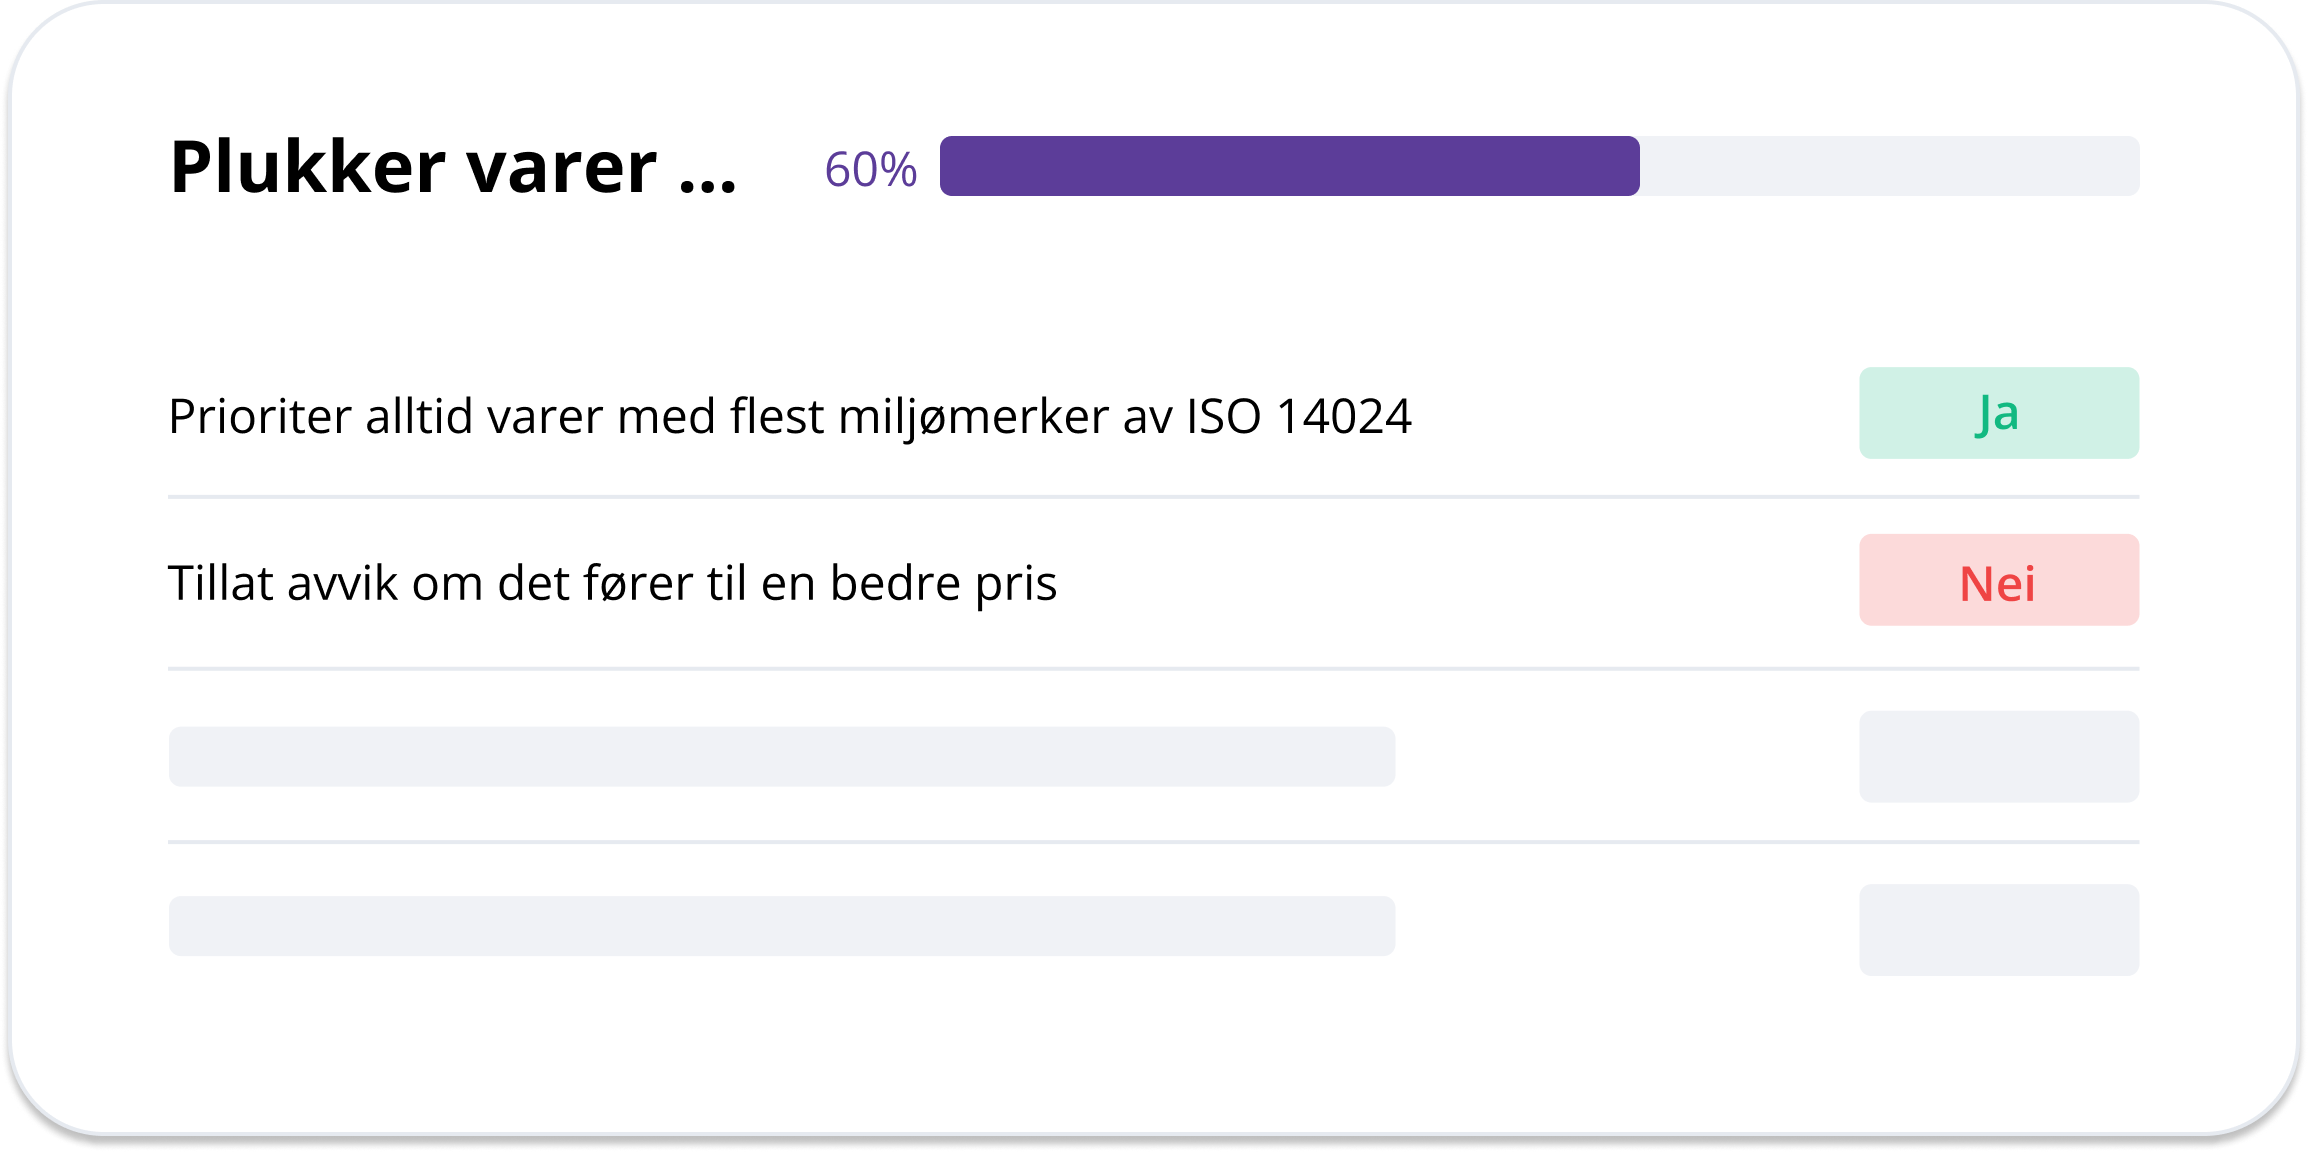
Task: Select the rule text about bedre pris
Action: click(x=615, y=580)
